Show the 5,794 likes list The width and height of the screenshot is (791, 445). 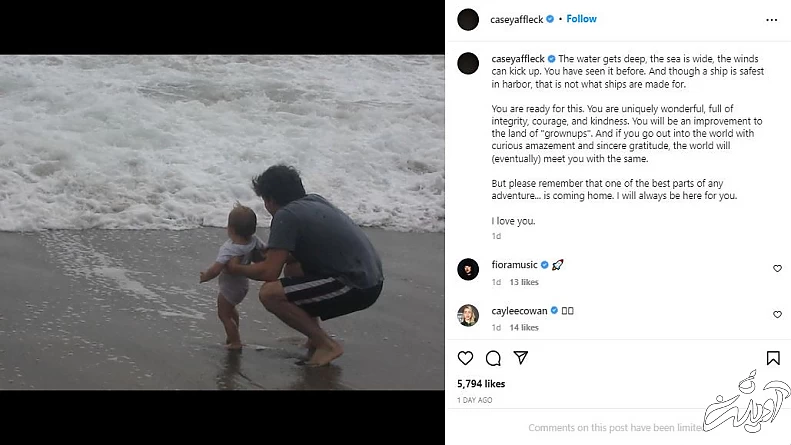click(x=481, y=384)
